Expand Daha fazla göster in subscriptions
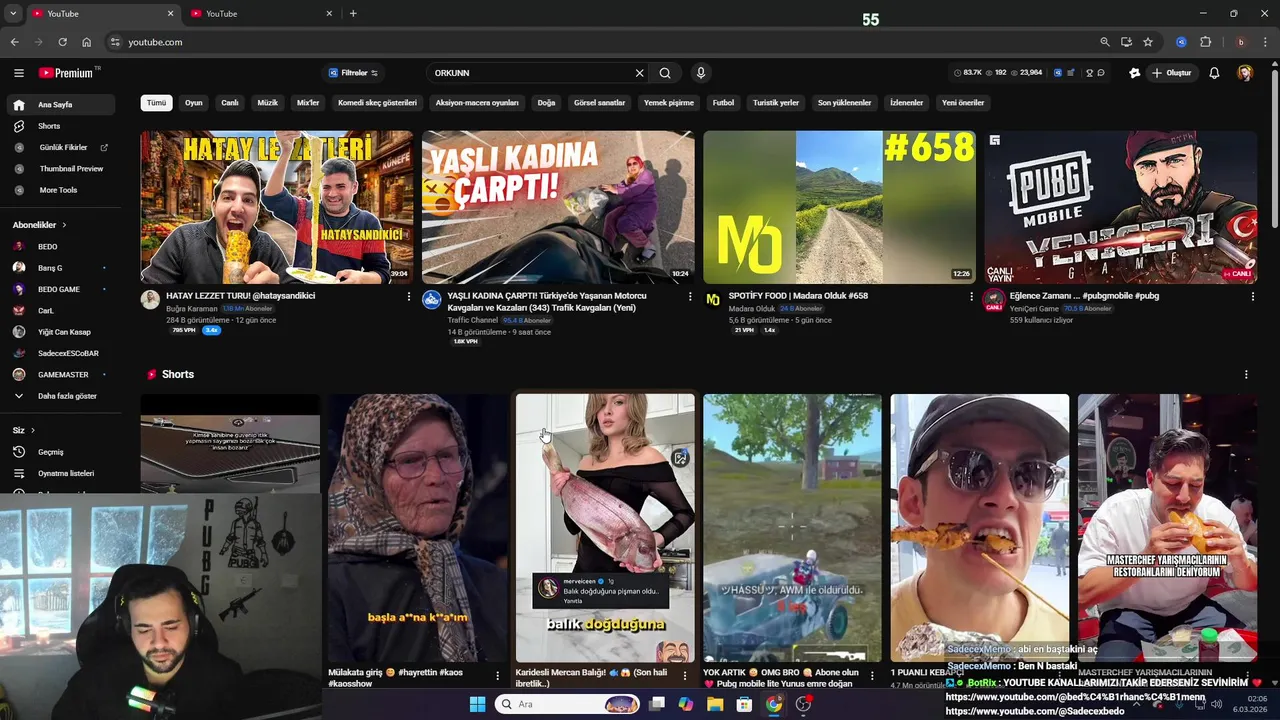The height and width of the screenshot is (720, 1280). tap(60, 396)
